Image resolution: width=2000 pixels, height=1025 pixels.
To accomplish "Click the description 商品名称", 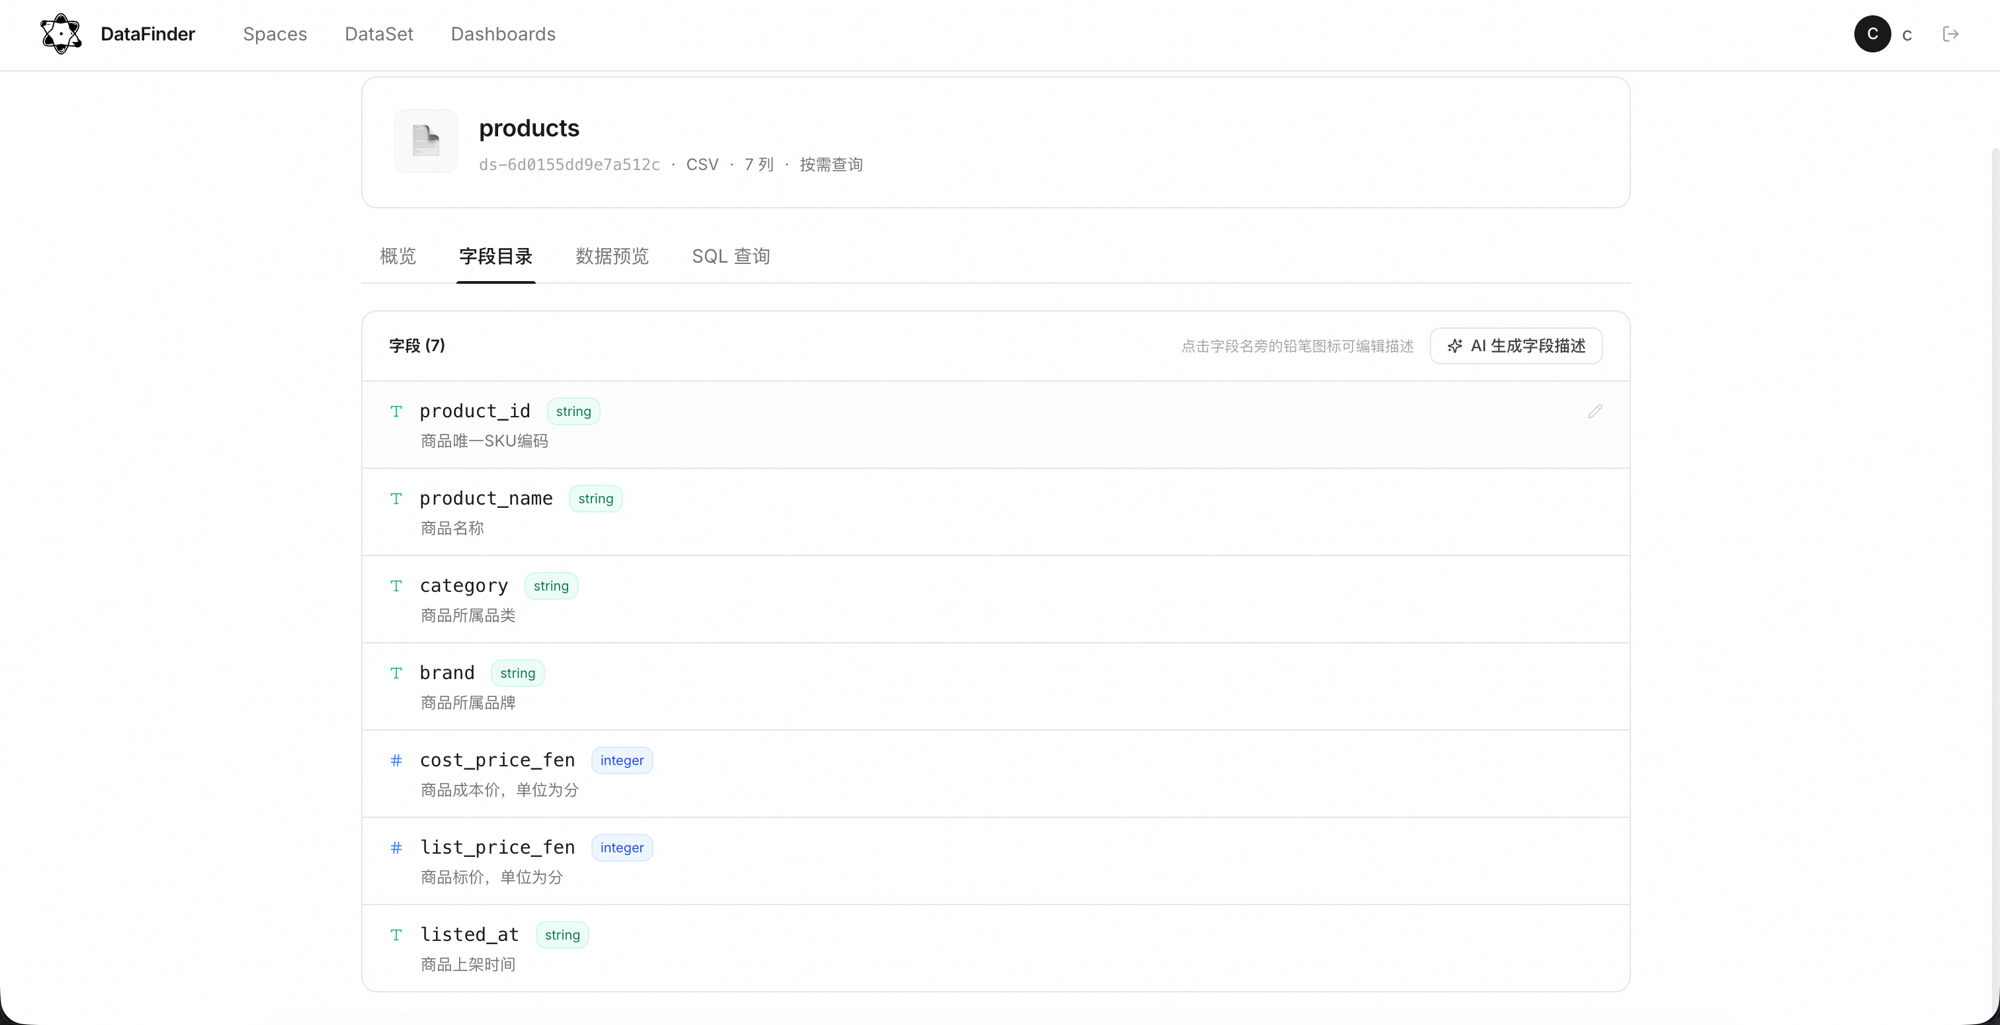I will (452, 528).
